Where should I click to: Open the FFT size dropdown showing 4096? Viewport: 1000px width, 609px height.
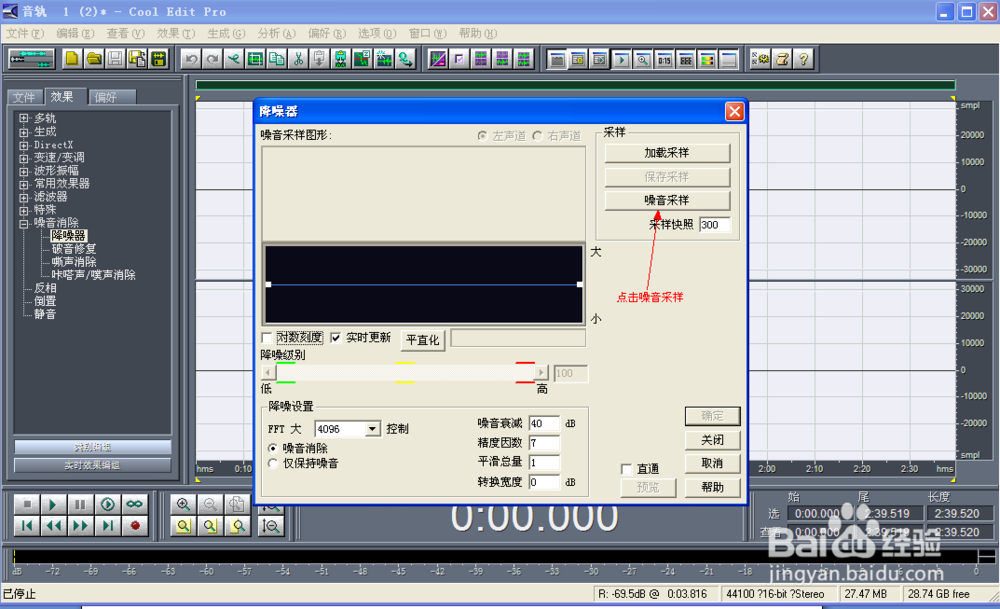[x=372, y=428]
